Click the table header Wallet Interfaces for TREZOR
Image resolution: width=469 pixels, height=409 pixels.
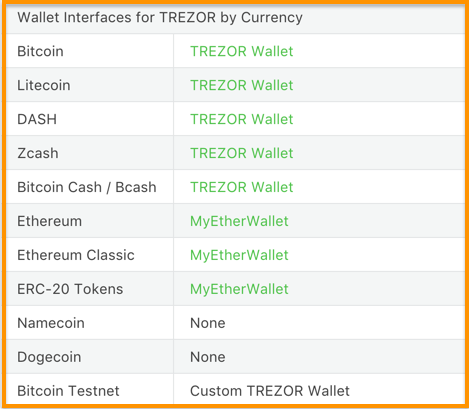tap(160, 18)
